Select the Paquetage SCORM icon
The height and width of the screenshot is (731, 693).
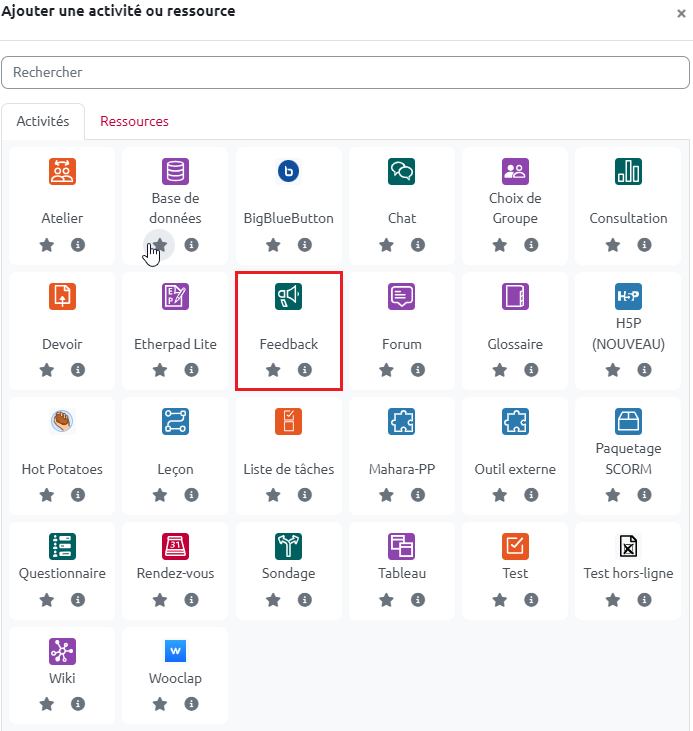[x=628, y=422]
